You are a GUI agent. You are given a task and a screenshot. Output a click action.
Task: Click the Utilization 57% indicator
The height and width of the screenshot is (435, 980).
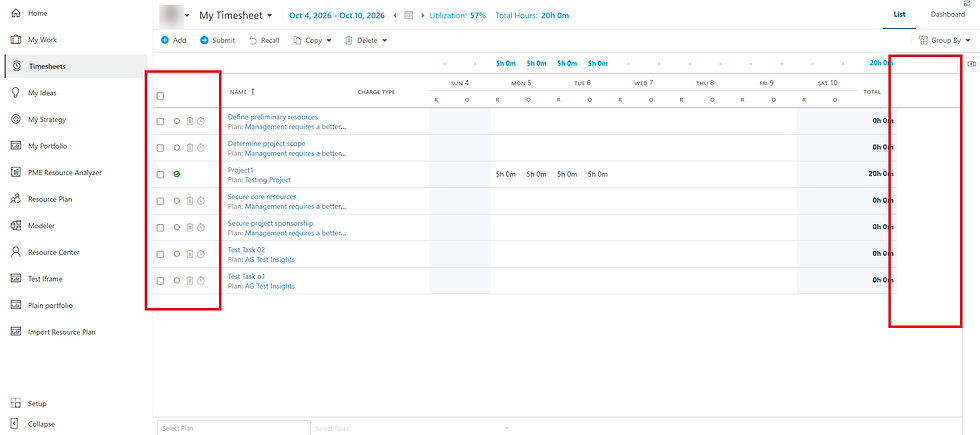point(458,16)
